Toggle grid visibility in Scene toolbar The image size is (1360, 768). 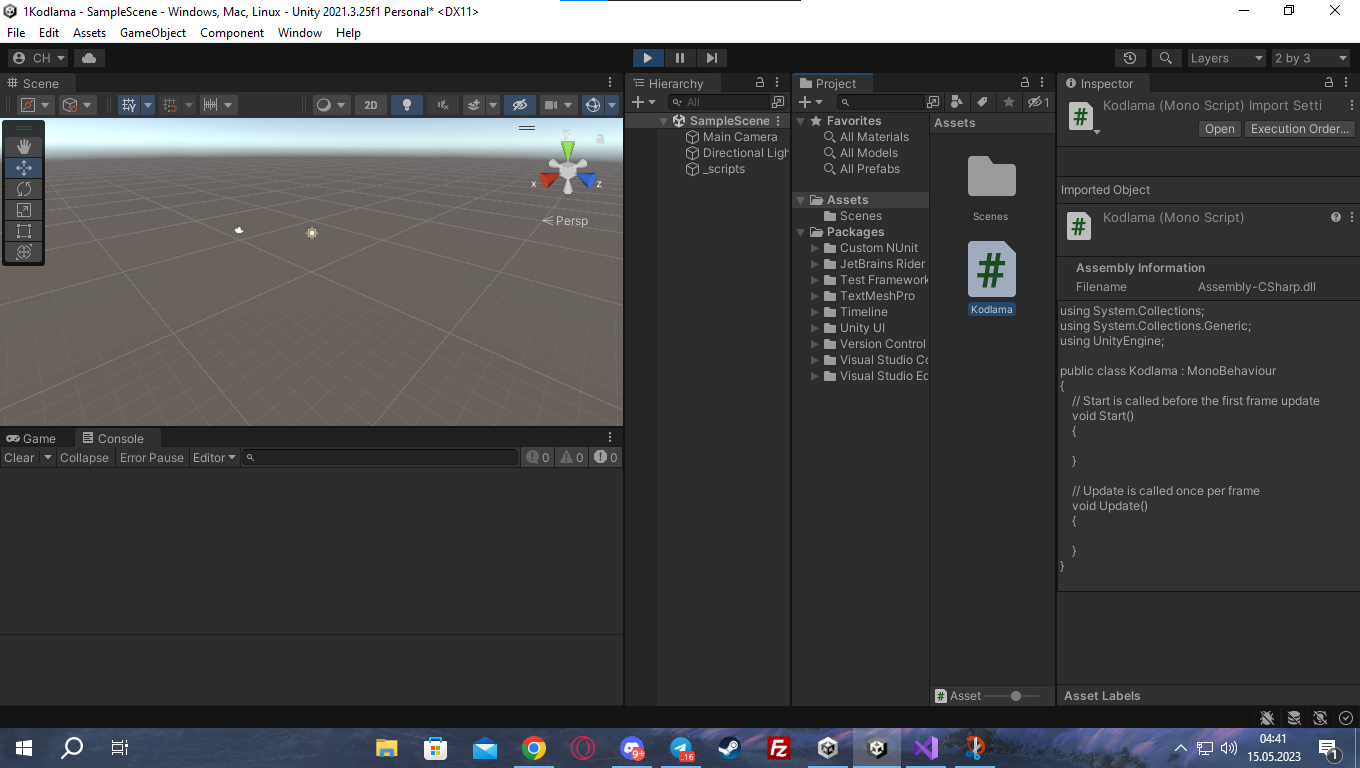(129, 104)
